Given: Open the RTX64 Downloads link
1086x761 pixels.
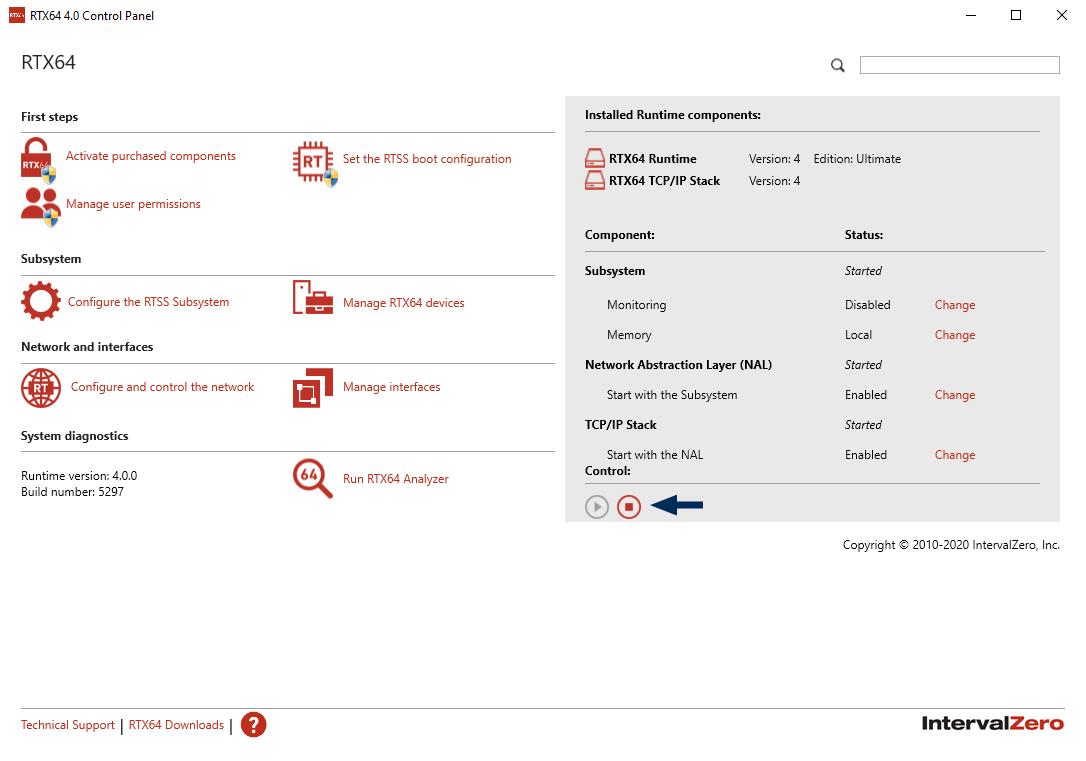Looking at the screenshot, I should click(177, 725).
